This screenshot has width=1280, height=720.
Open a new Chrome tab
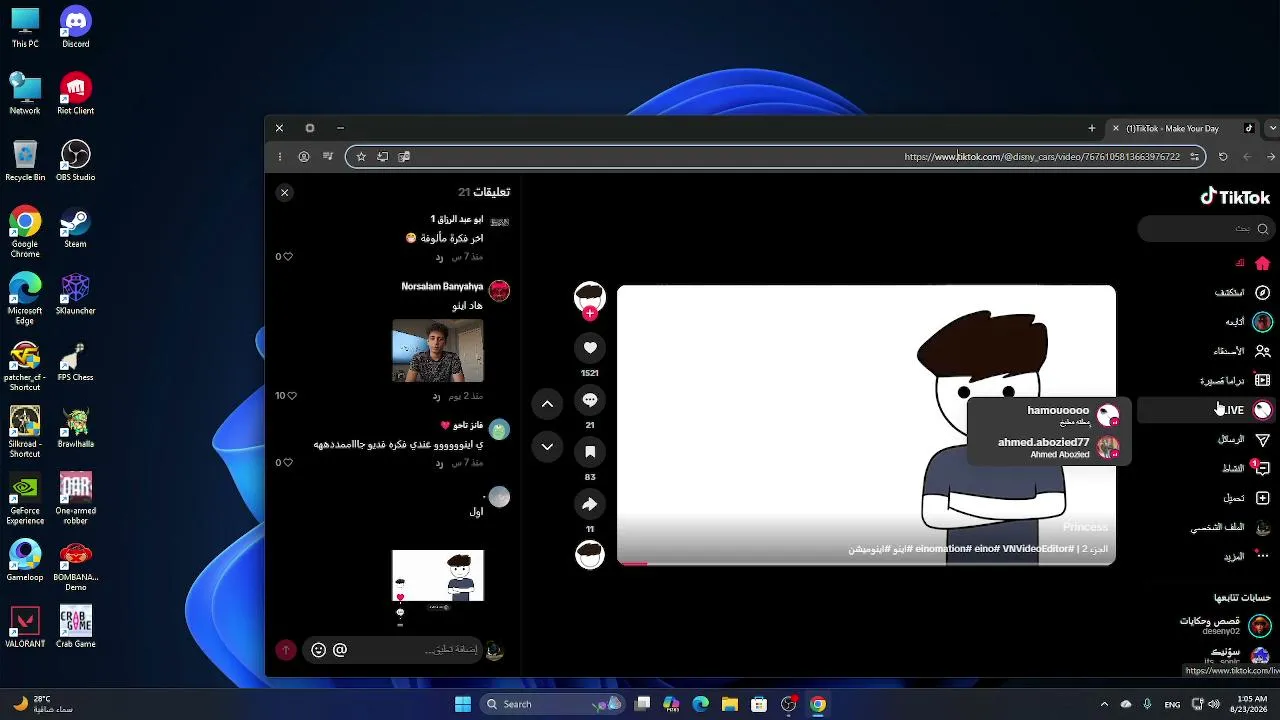coord(1092,128)
